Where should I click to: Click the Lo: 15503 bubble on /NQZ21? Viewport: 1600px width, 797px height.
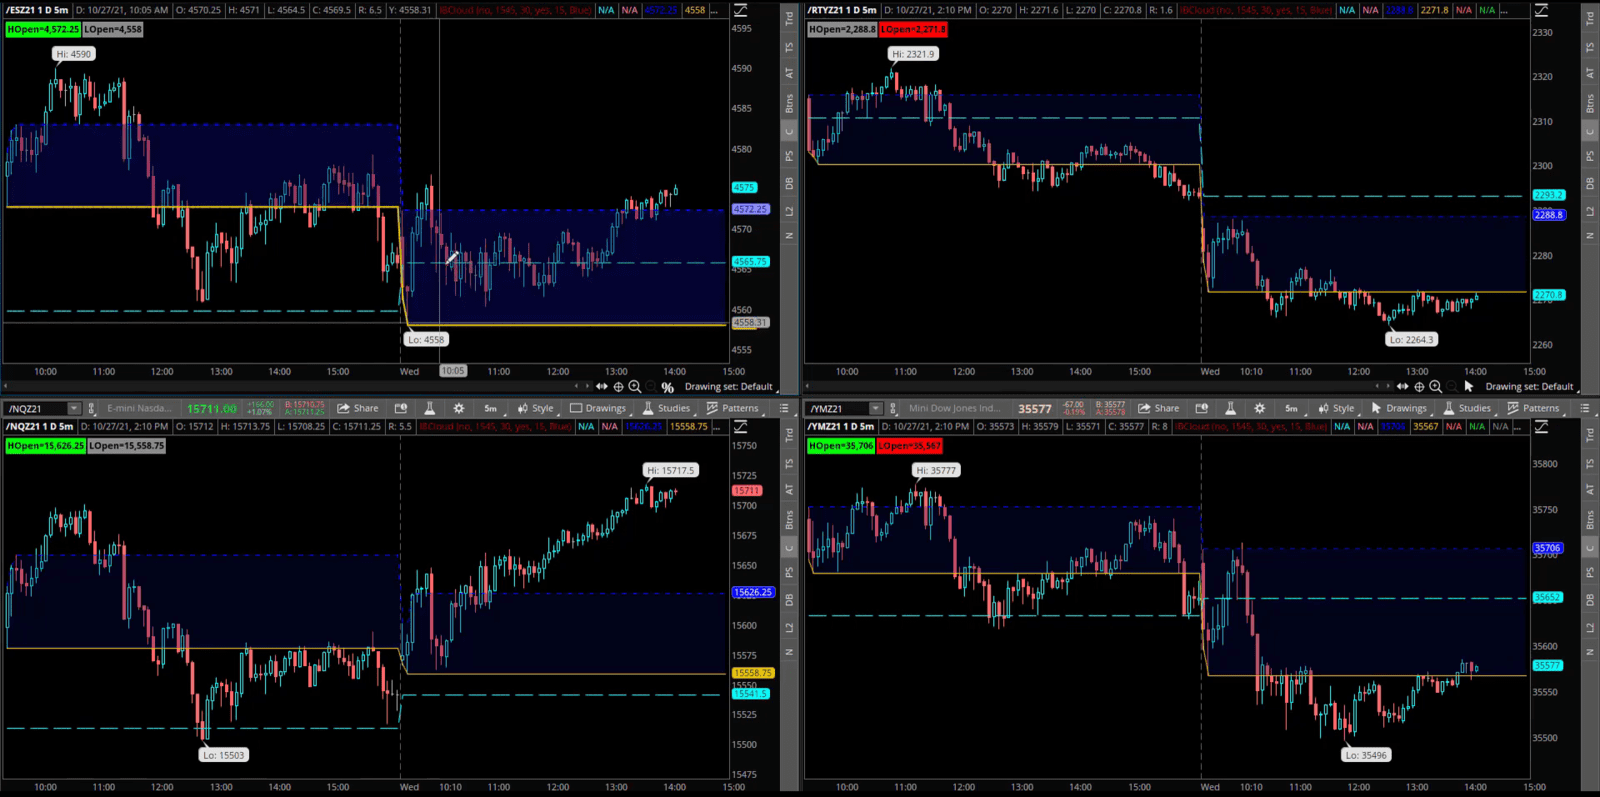click(x=224, y=755)
